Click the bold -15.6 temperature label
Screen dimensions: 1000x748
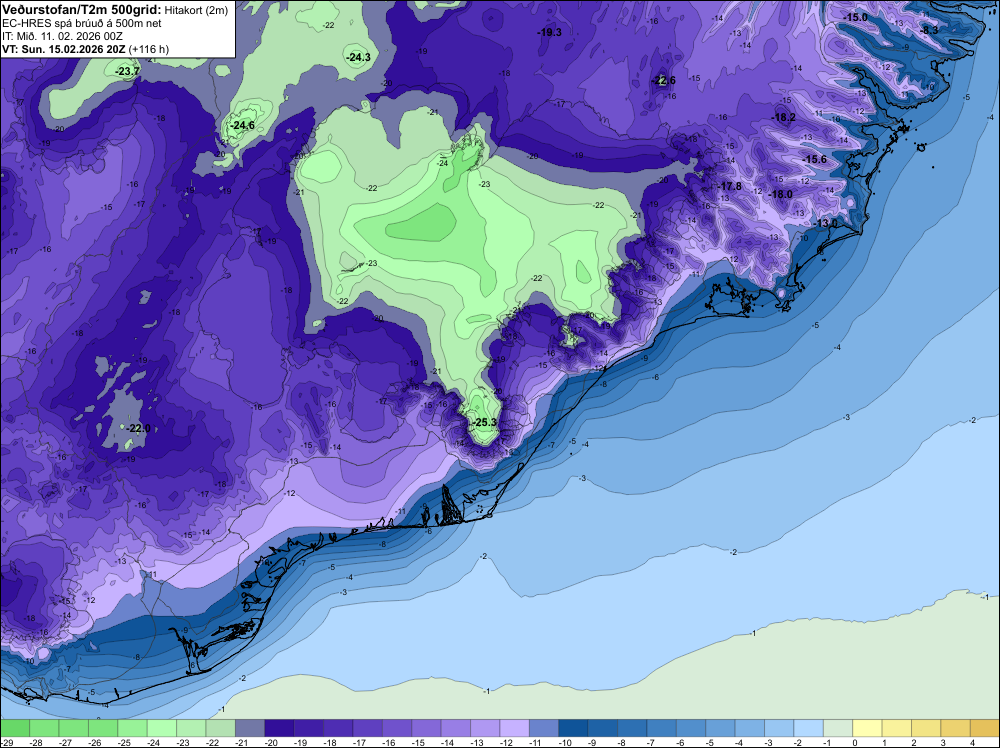pyautogui.click(x=814, y=159)
